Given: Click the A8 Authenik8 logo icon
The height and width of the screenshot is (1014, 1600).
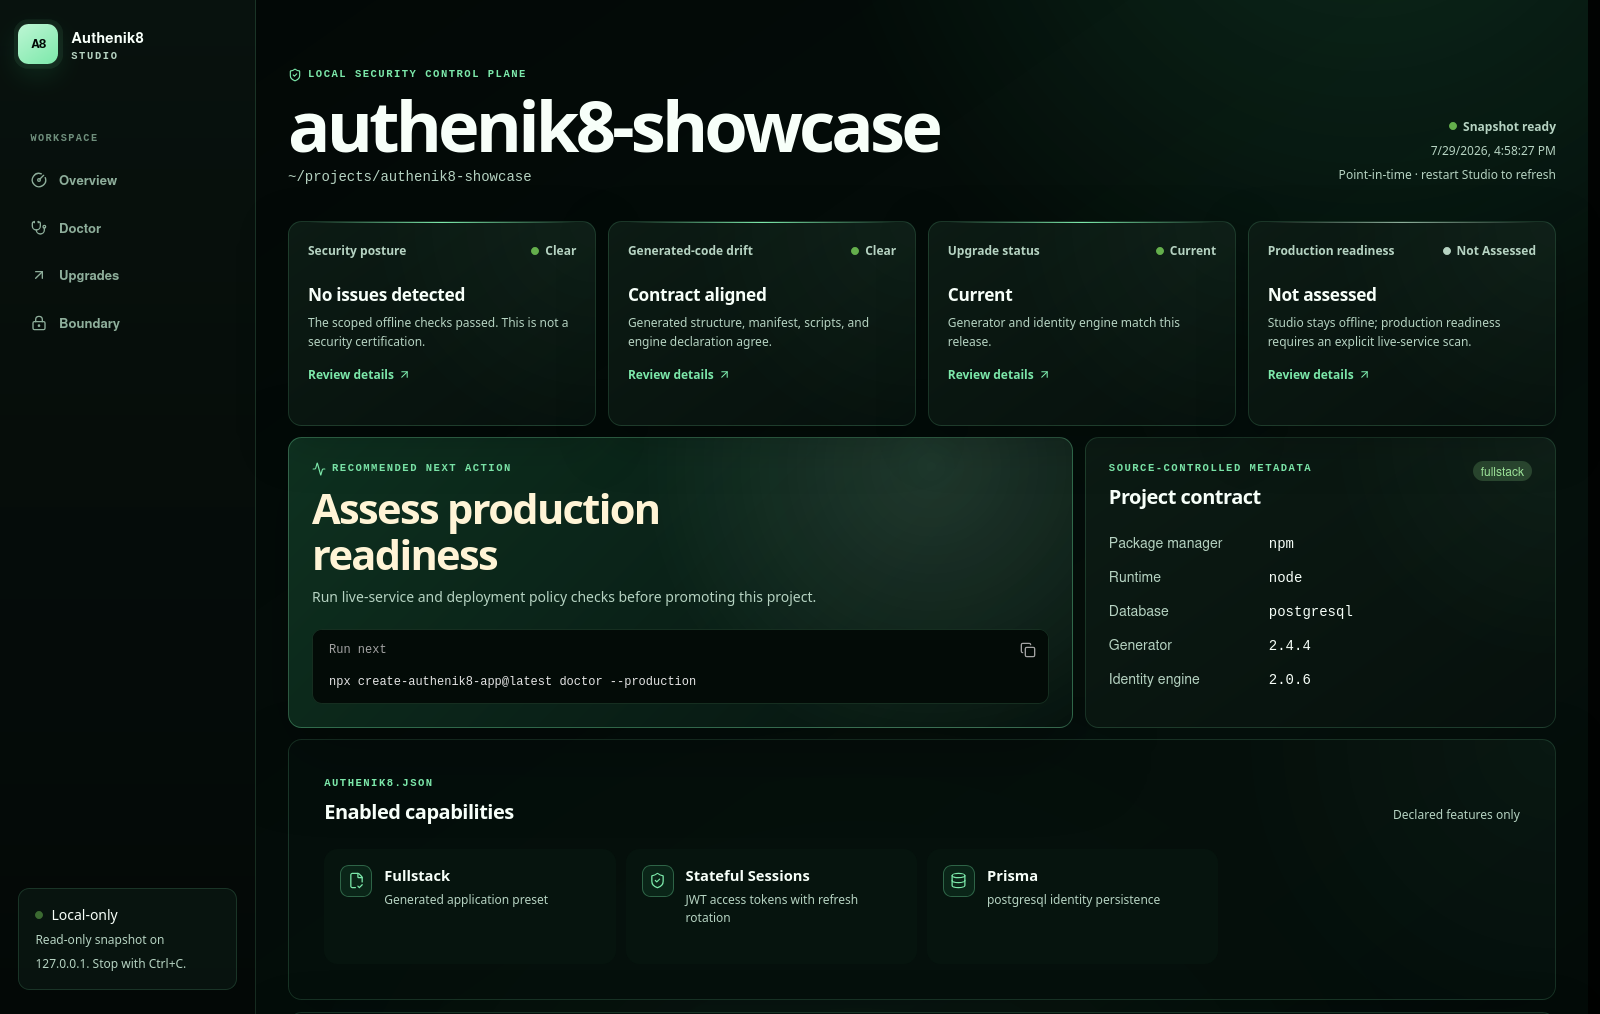Looking at the screenshot, I should (38, 44).
